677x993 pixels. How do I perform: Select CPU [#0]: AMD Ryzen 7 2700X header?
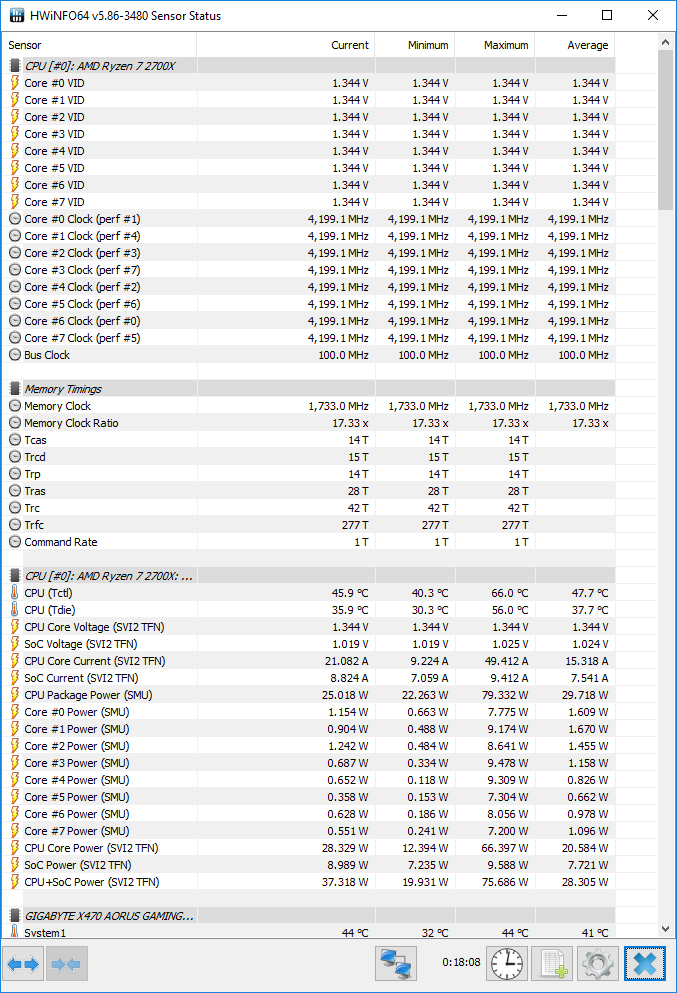point(308,66)
